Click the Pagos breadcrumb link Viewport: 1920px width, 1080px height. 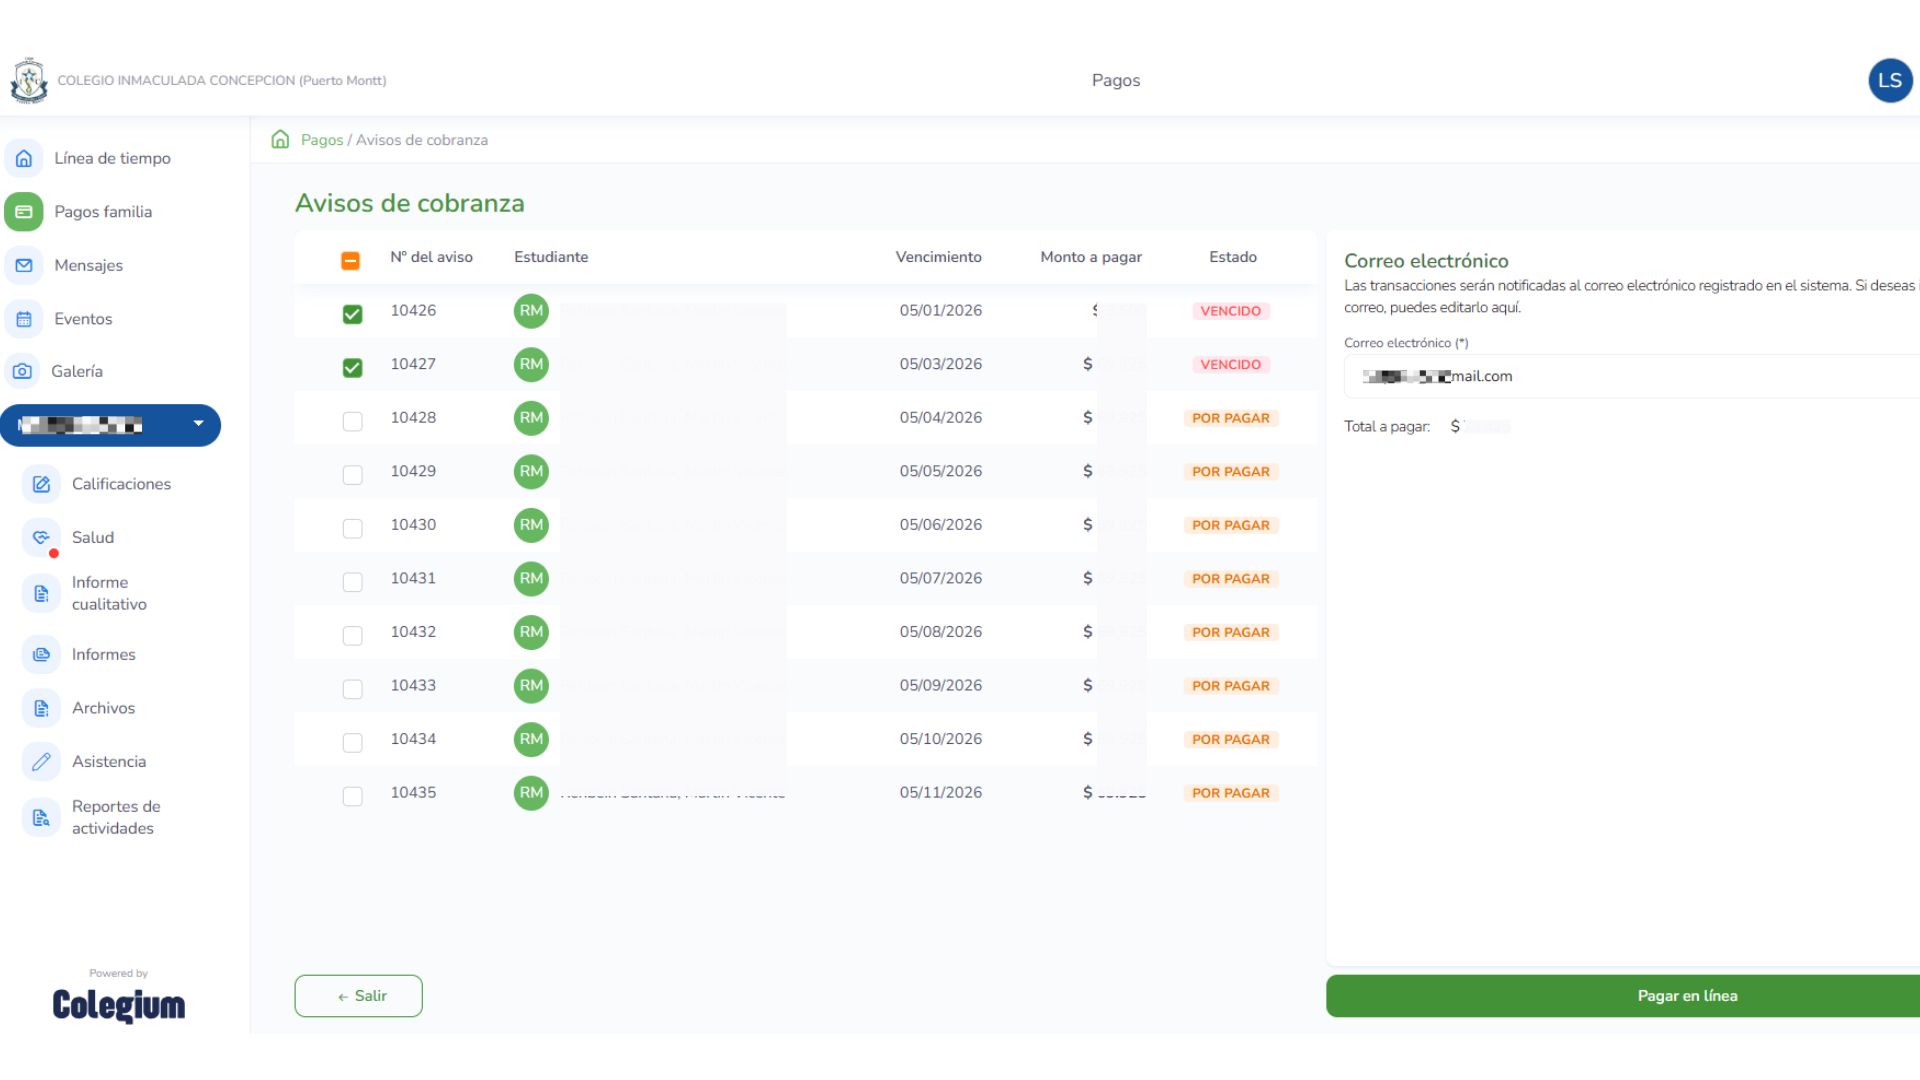pyautogui.click(x=321, y=140)
